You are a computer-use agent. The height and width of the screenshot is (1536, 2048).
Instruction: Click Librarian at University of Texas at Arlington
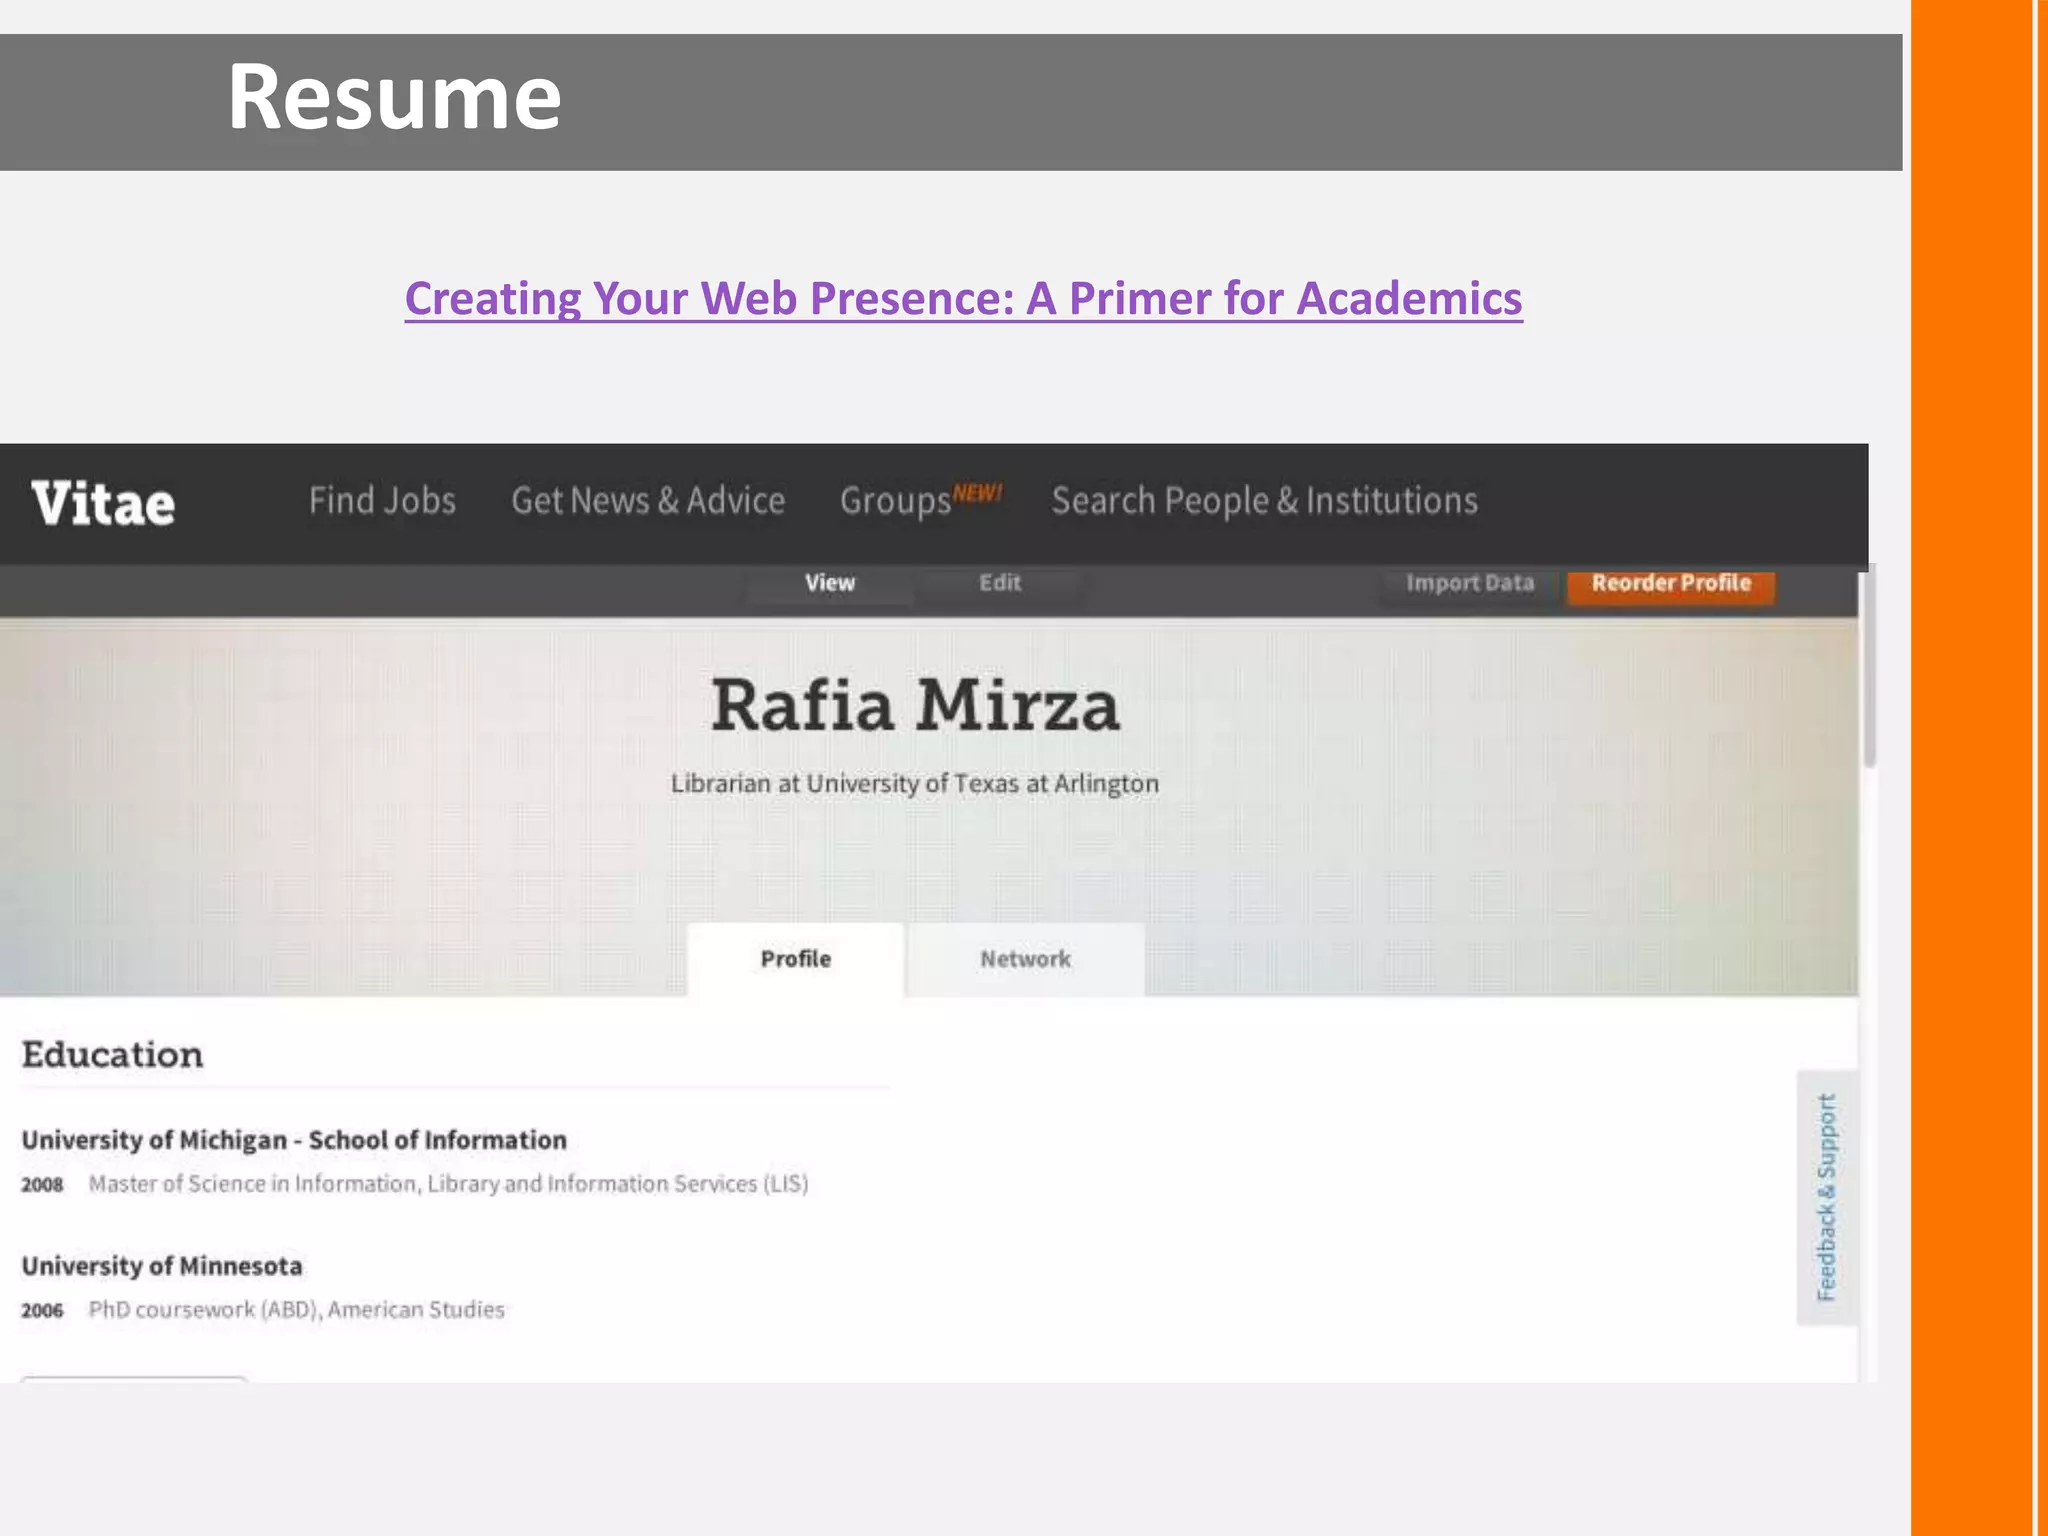914,784
